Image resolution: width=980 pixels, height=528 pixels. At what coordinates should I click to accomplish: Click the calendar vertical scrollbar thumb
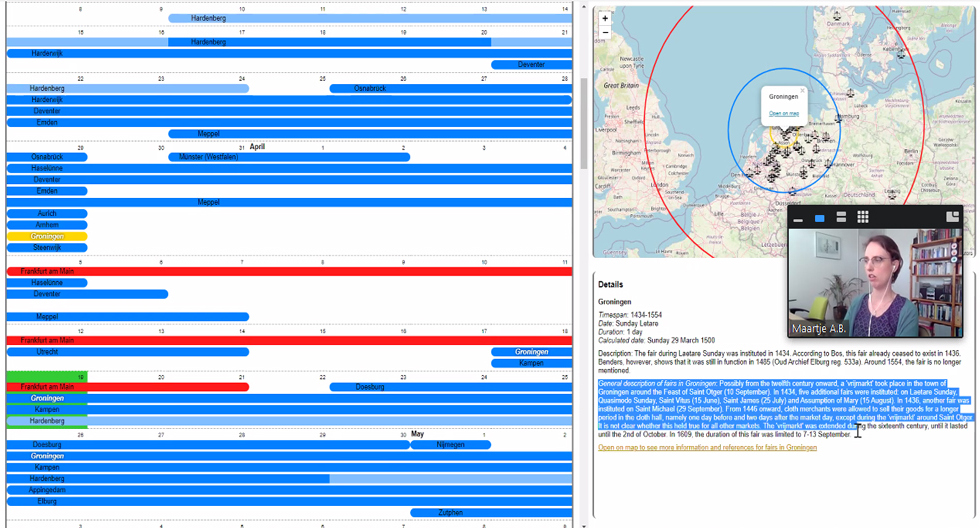pyautogui.click(x=584, y=123)
